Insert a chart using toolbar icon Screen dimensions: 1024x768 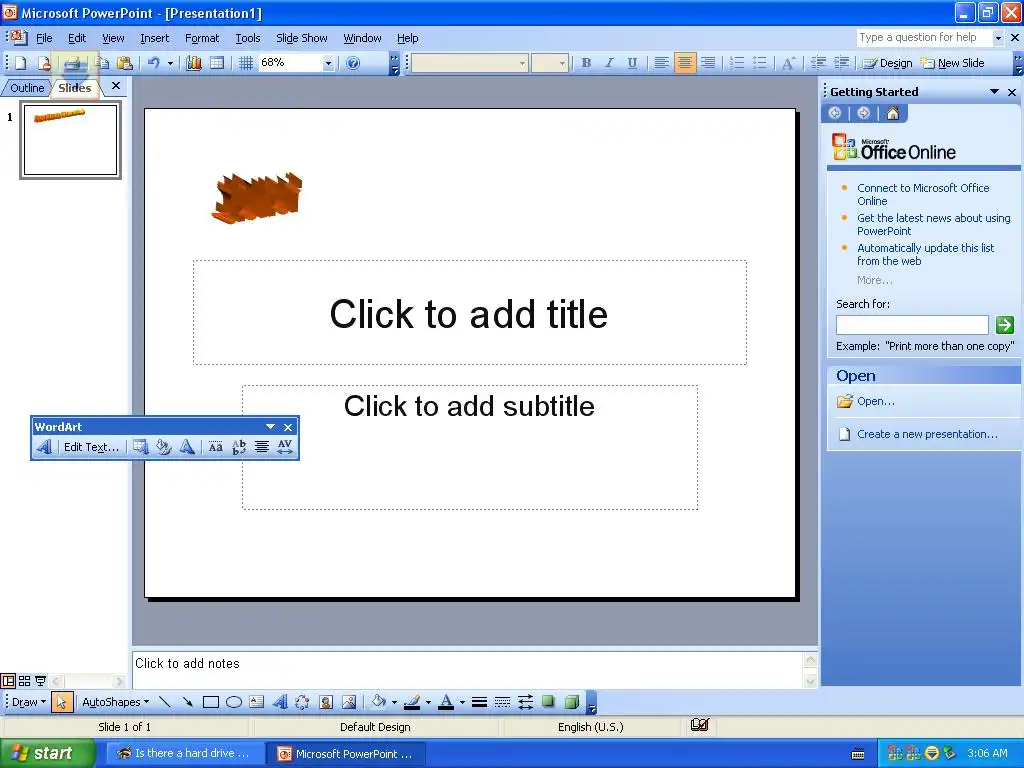194,63
